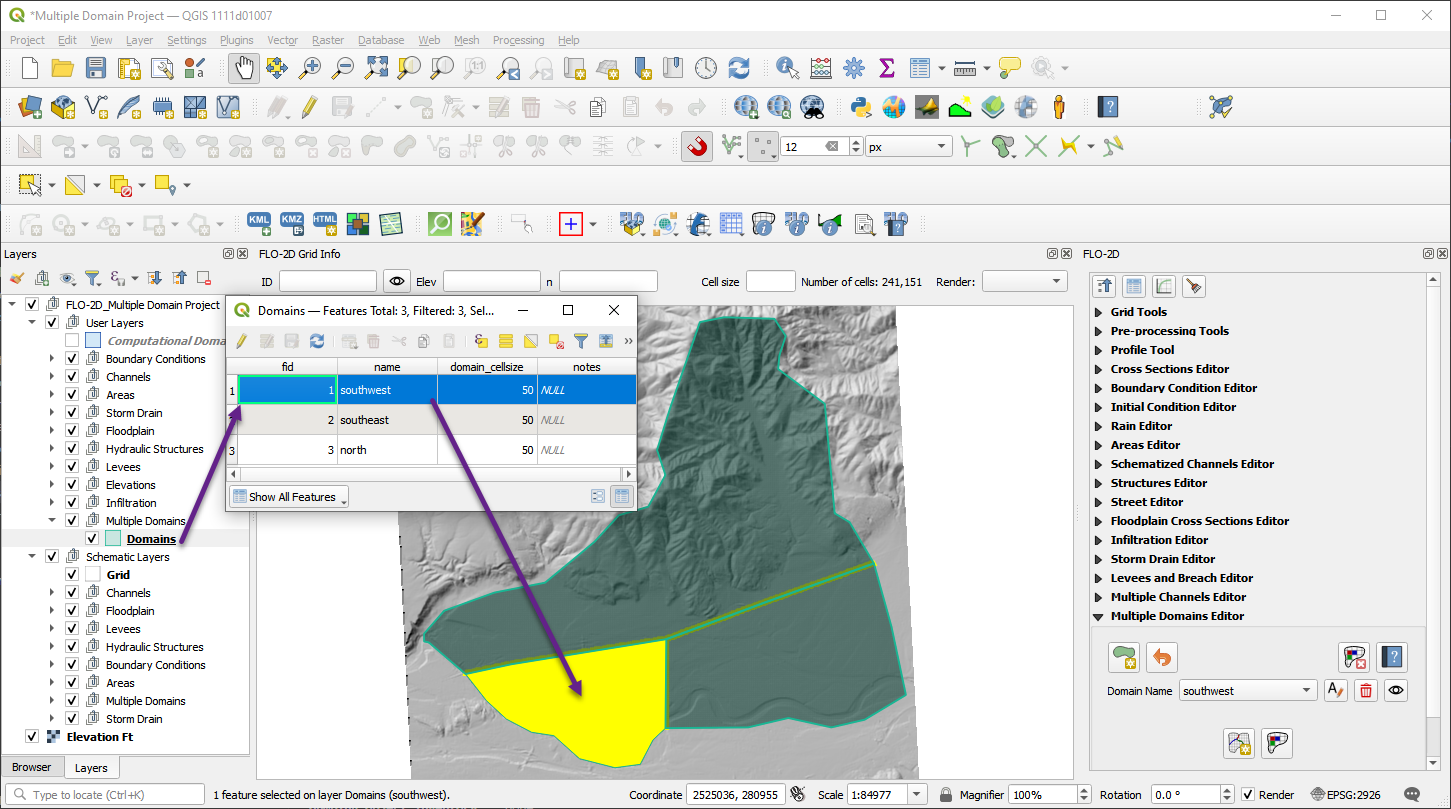Click the Save Project floppy disk icon
This screenshot has width=1451, height=809.
pyautogui.click(x=96, y=68)
